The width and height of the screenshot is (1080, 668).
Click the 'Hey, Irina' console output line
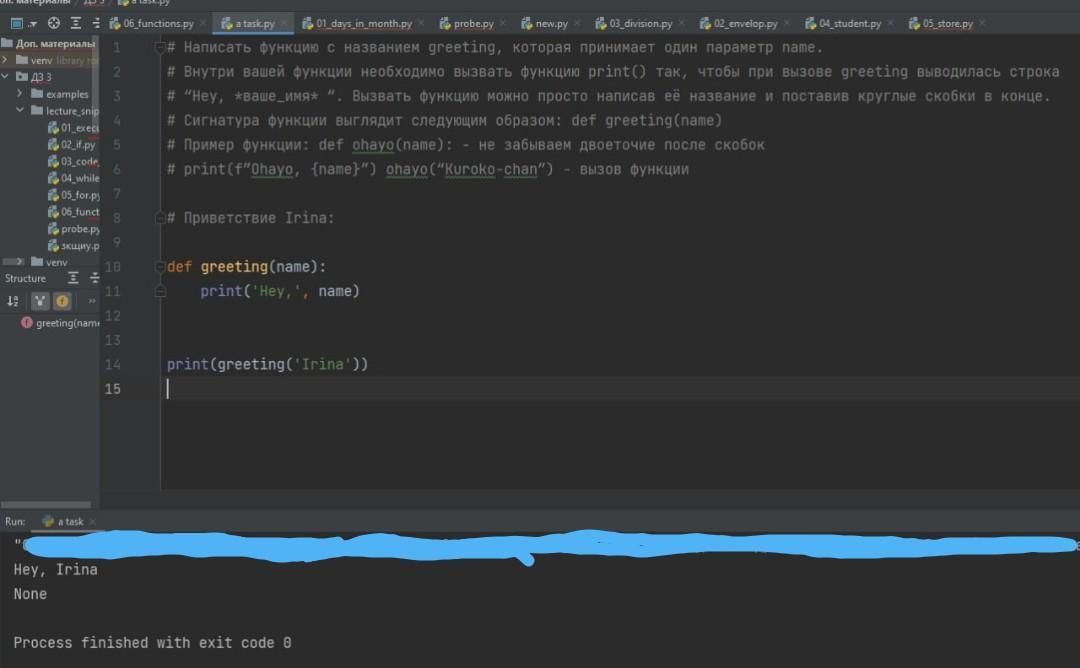(55, 570)
